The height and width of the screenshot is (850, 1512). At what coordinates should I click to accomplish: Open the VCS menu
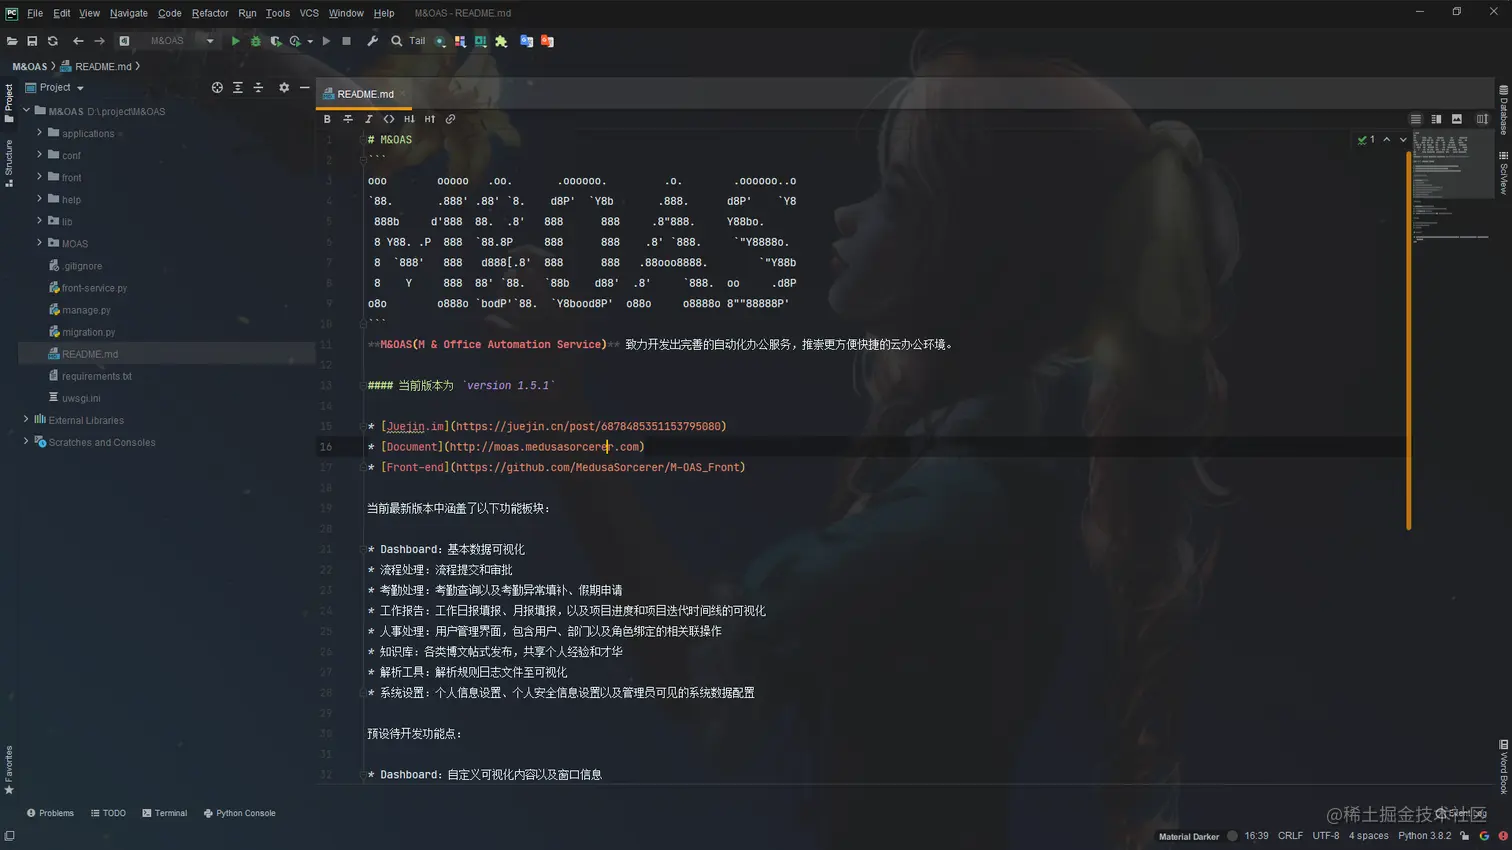pyautogui.click(x=309, y=13)
